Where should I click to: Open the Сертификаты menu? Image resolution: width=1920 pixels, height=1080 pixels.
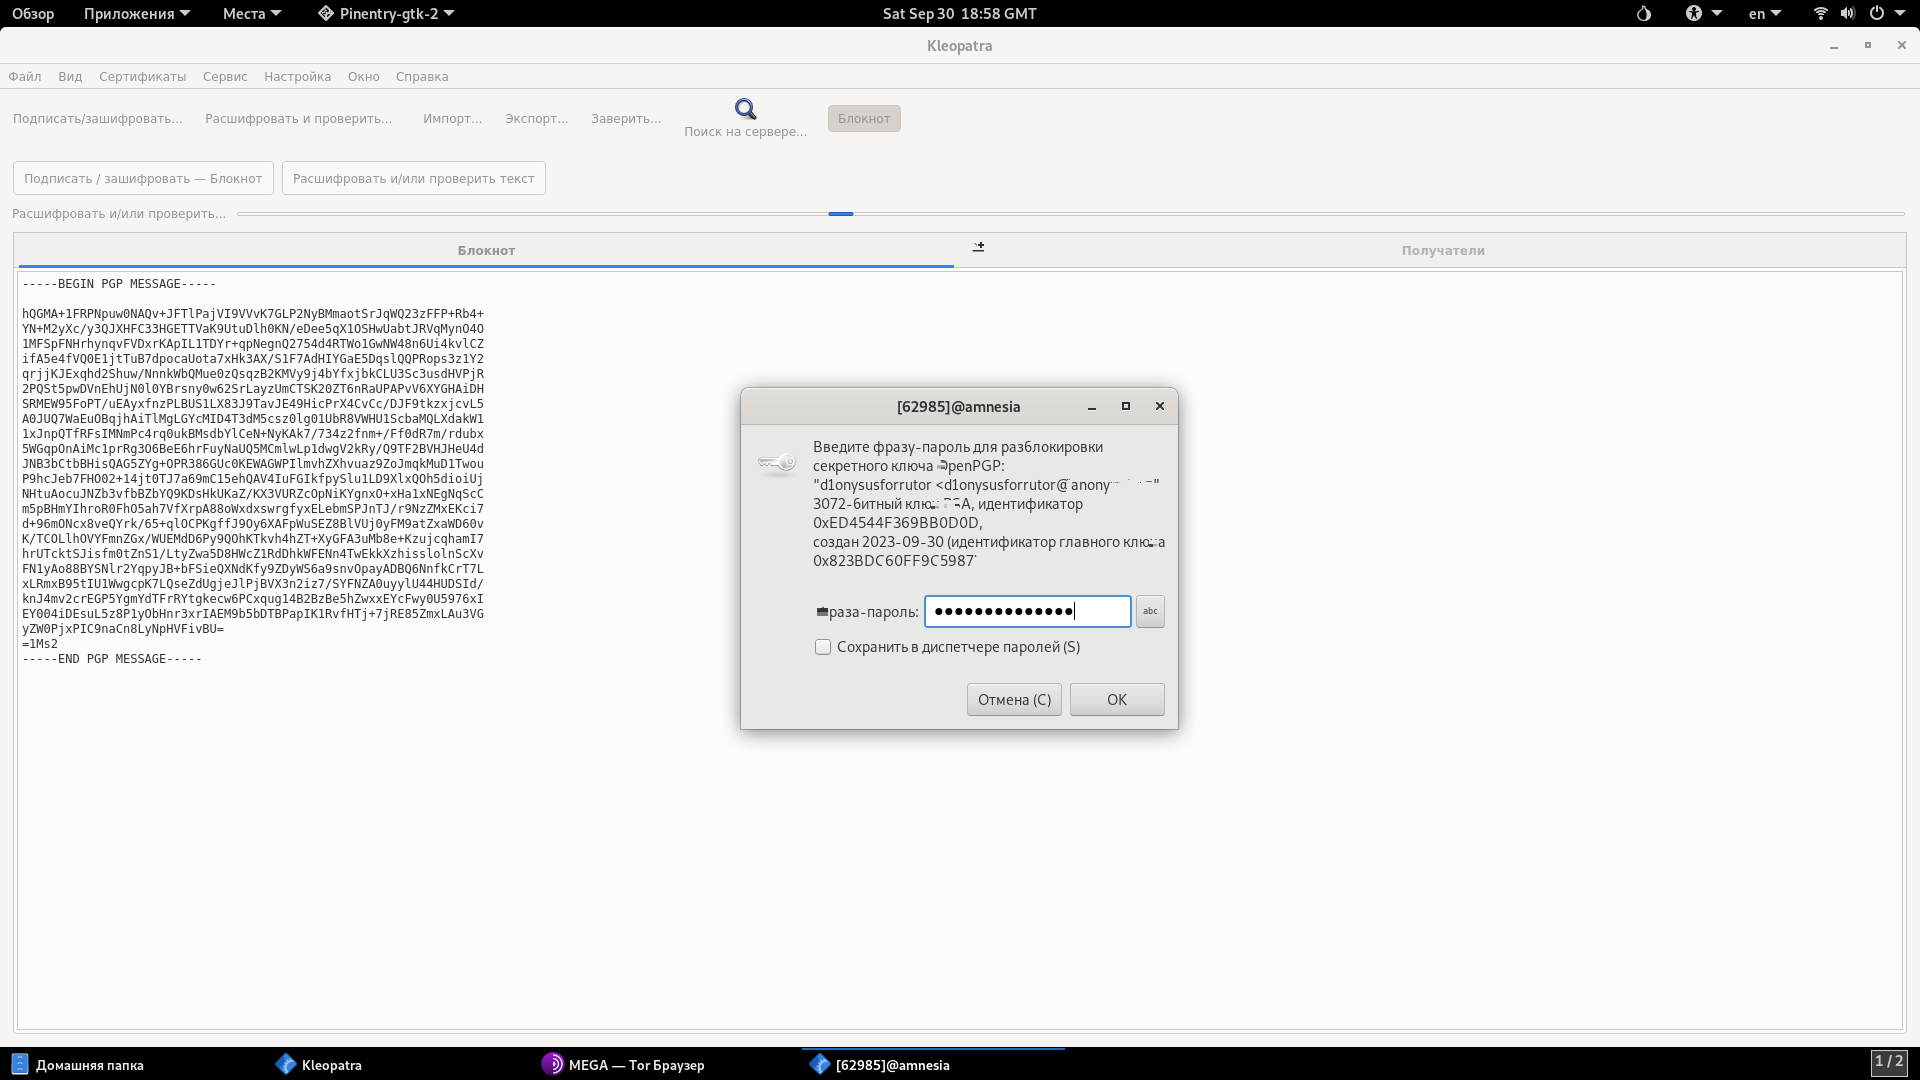click(x=142, y=76)
